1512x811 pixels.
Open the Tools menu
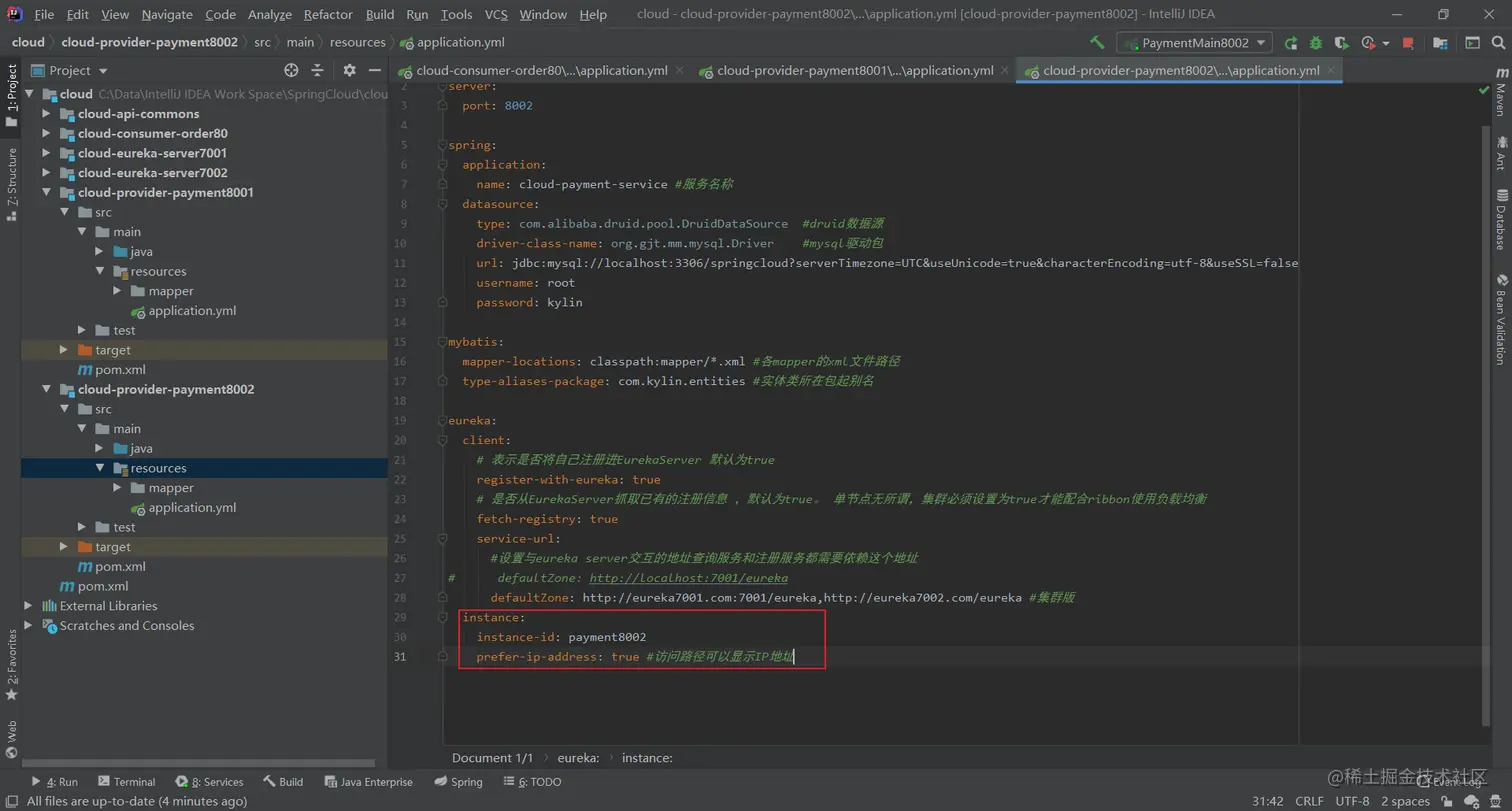coord(456,14)
